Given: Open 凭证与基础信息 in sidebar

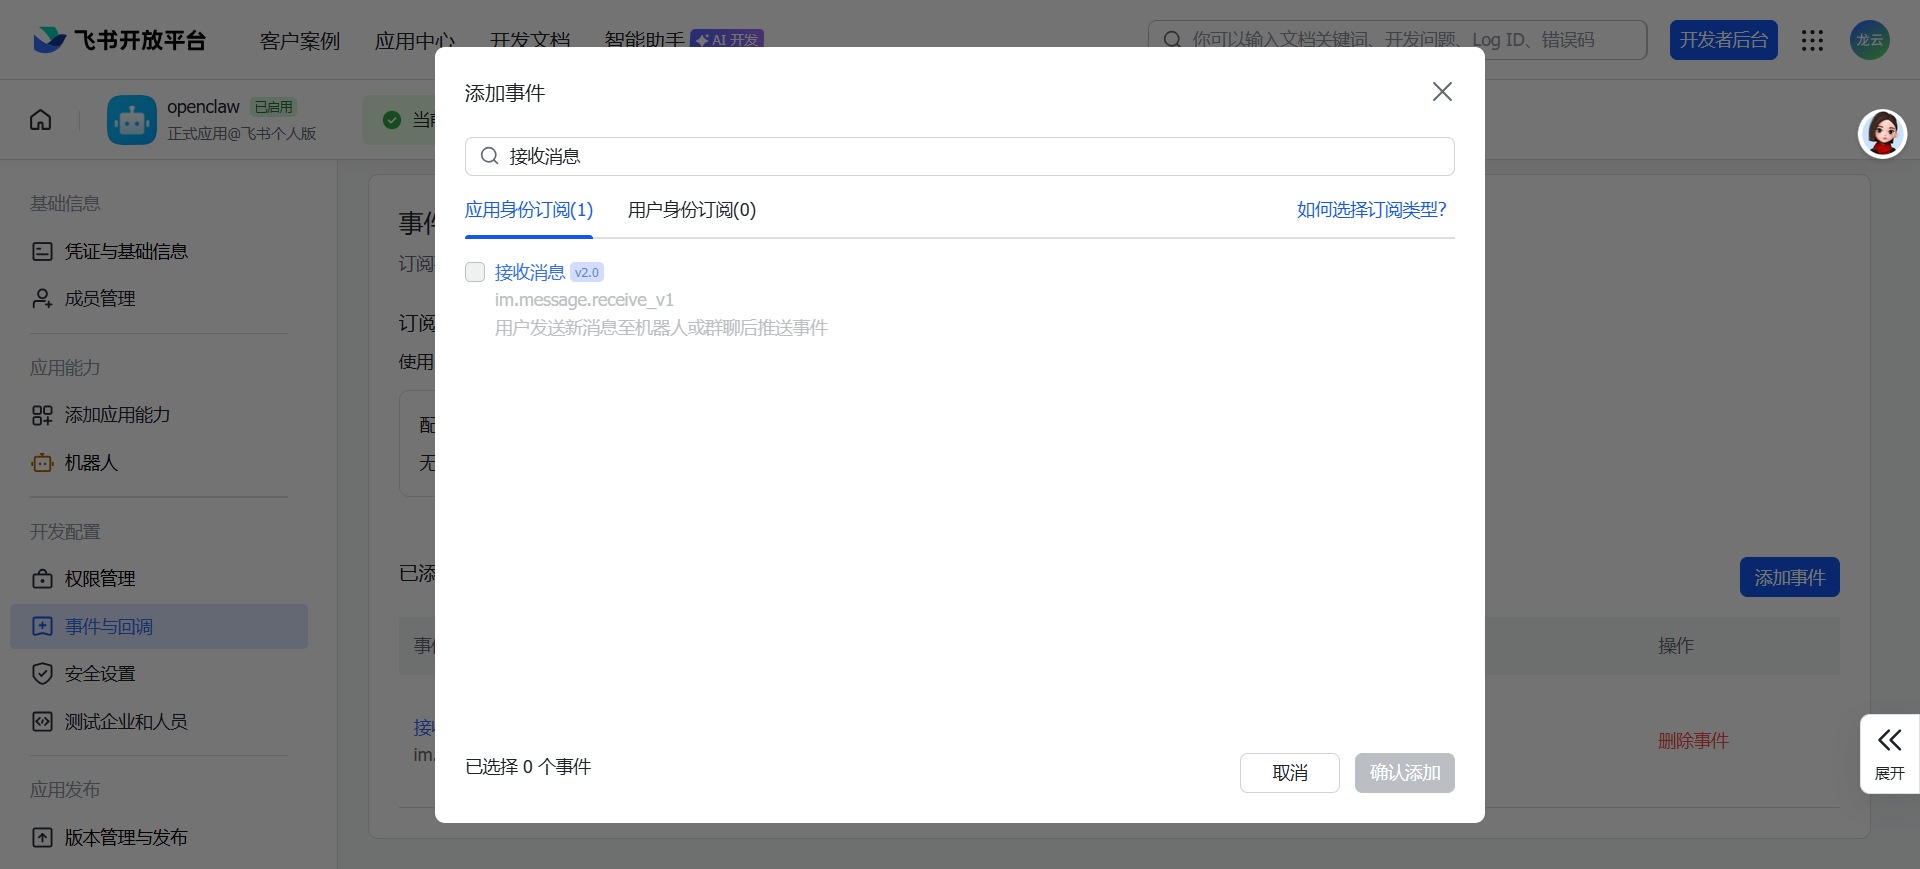Looking at the screenshot, I should click(x=126, y=252).
